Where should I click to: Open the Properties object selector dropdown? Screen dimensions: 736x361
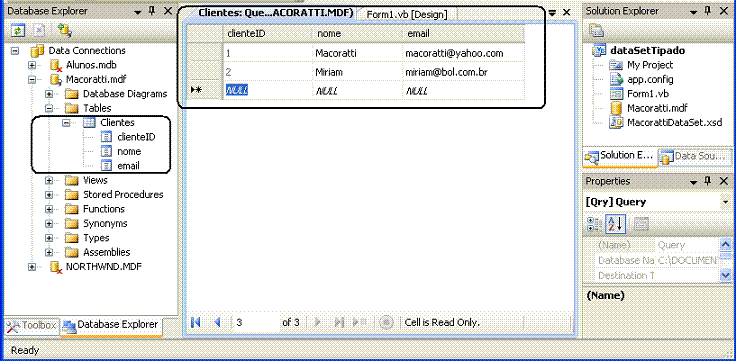click(726, 202)
